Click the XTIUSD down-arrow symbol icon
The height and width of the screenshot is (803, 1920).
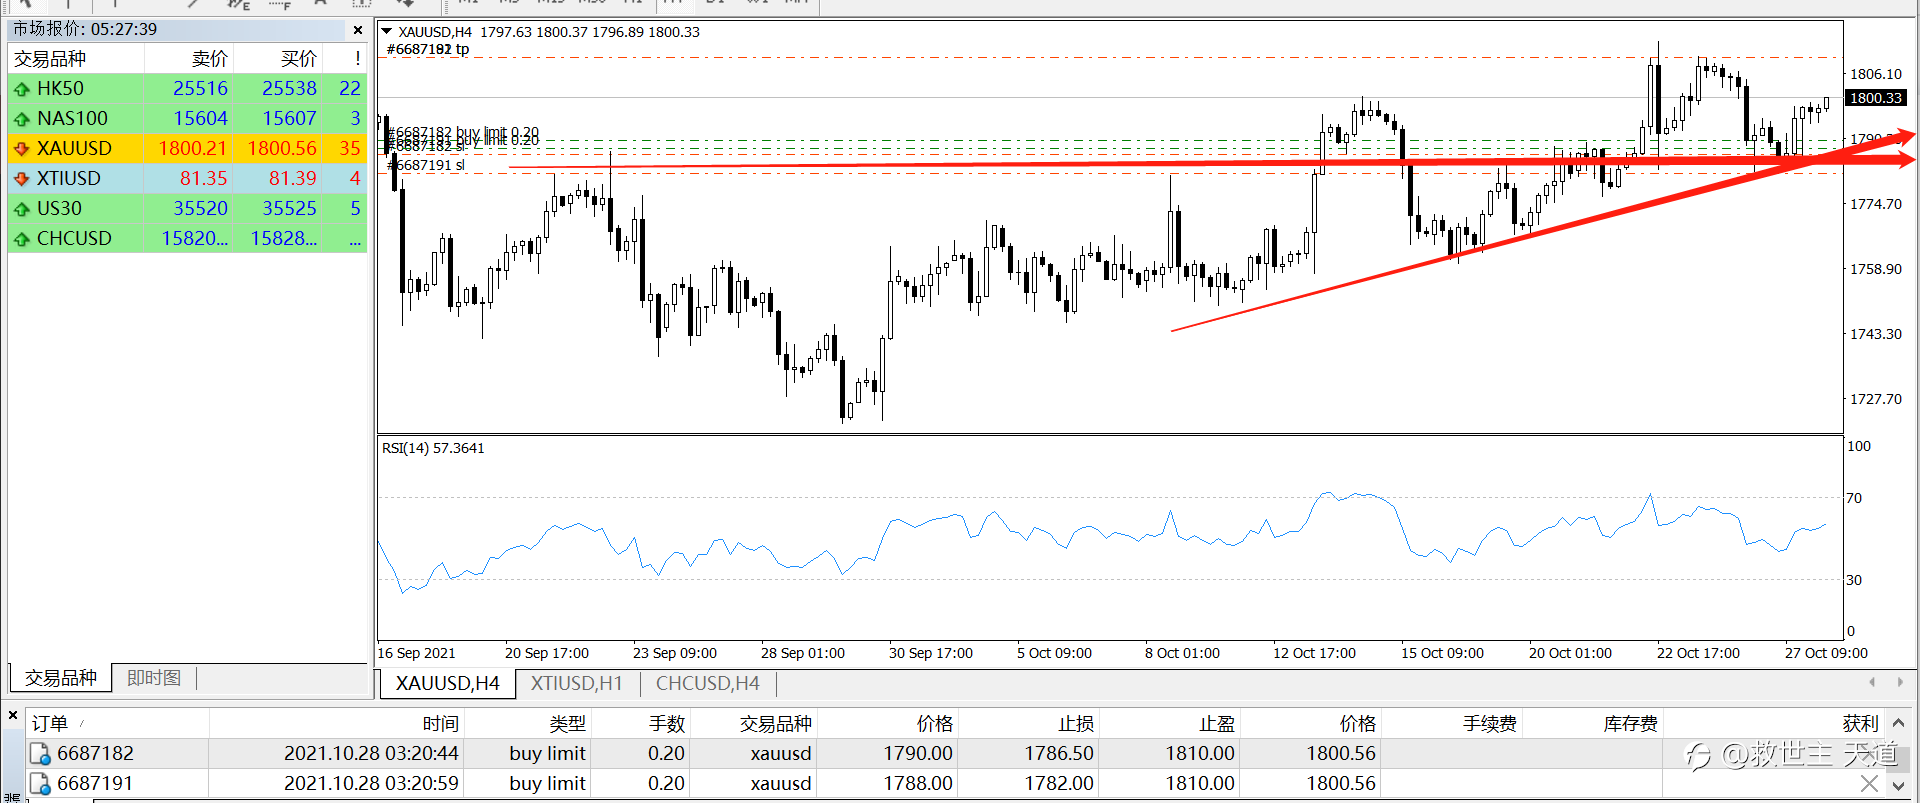coord(21,179)
